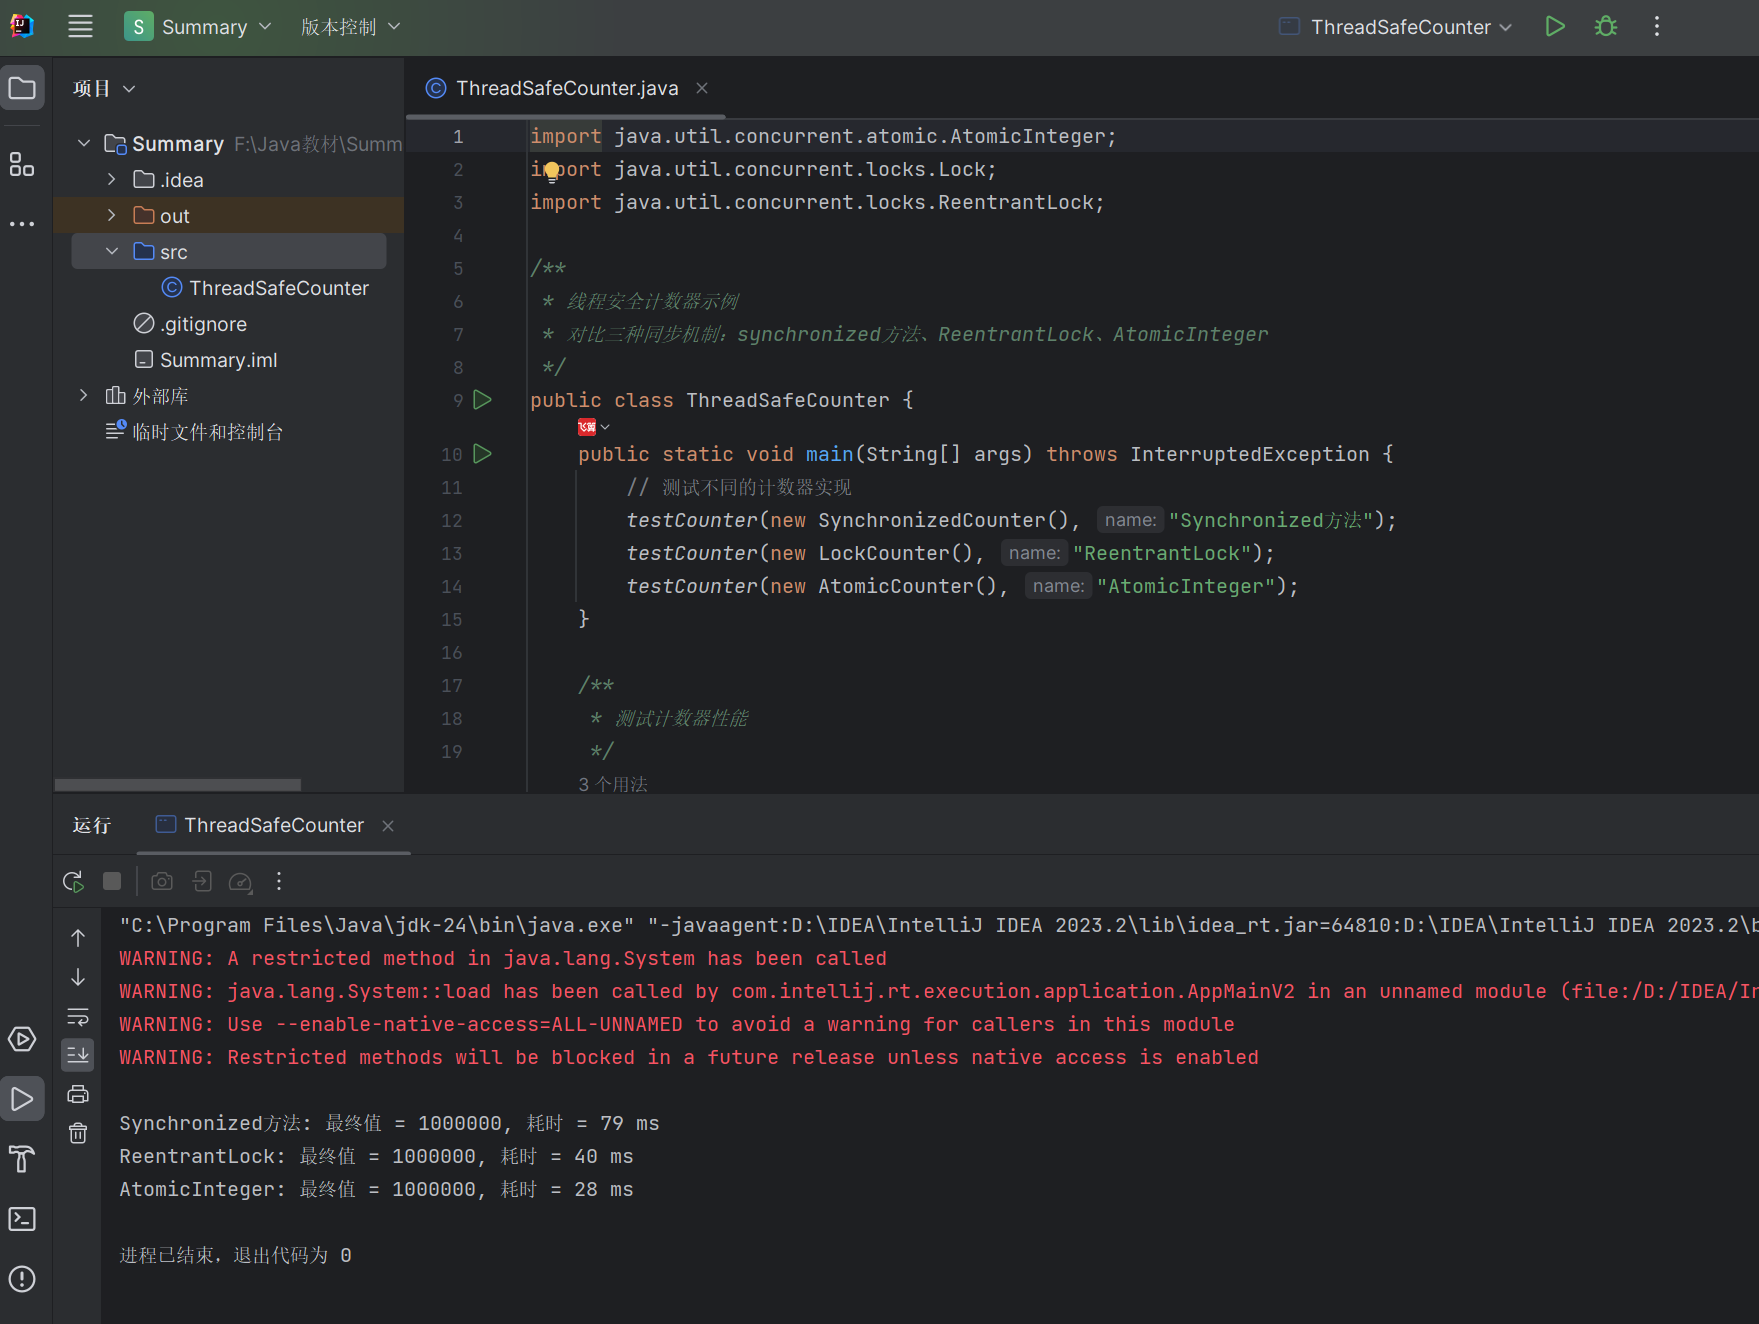Collapse the src folder
Screen dimensions: 1759x1324
[x=112, y=252]
